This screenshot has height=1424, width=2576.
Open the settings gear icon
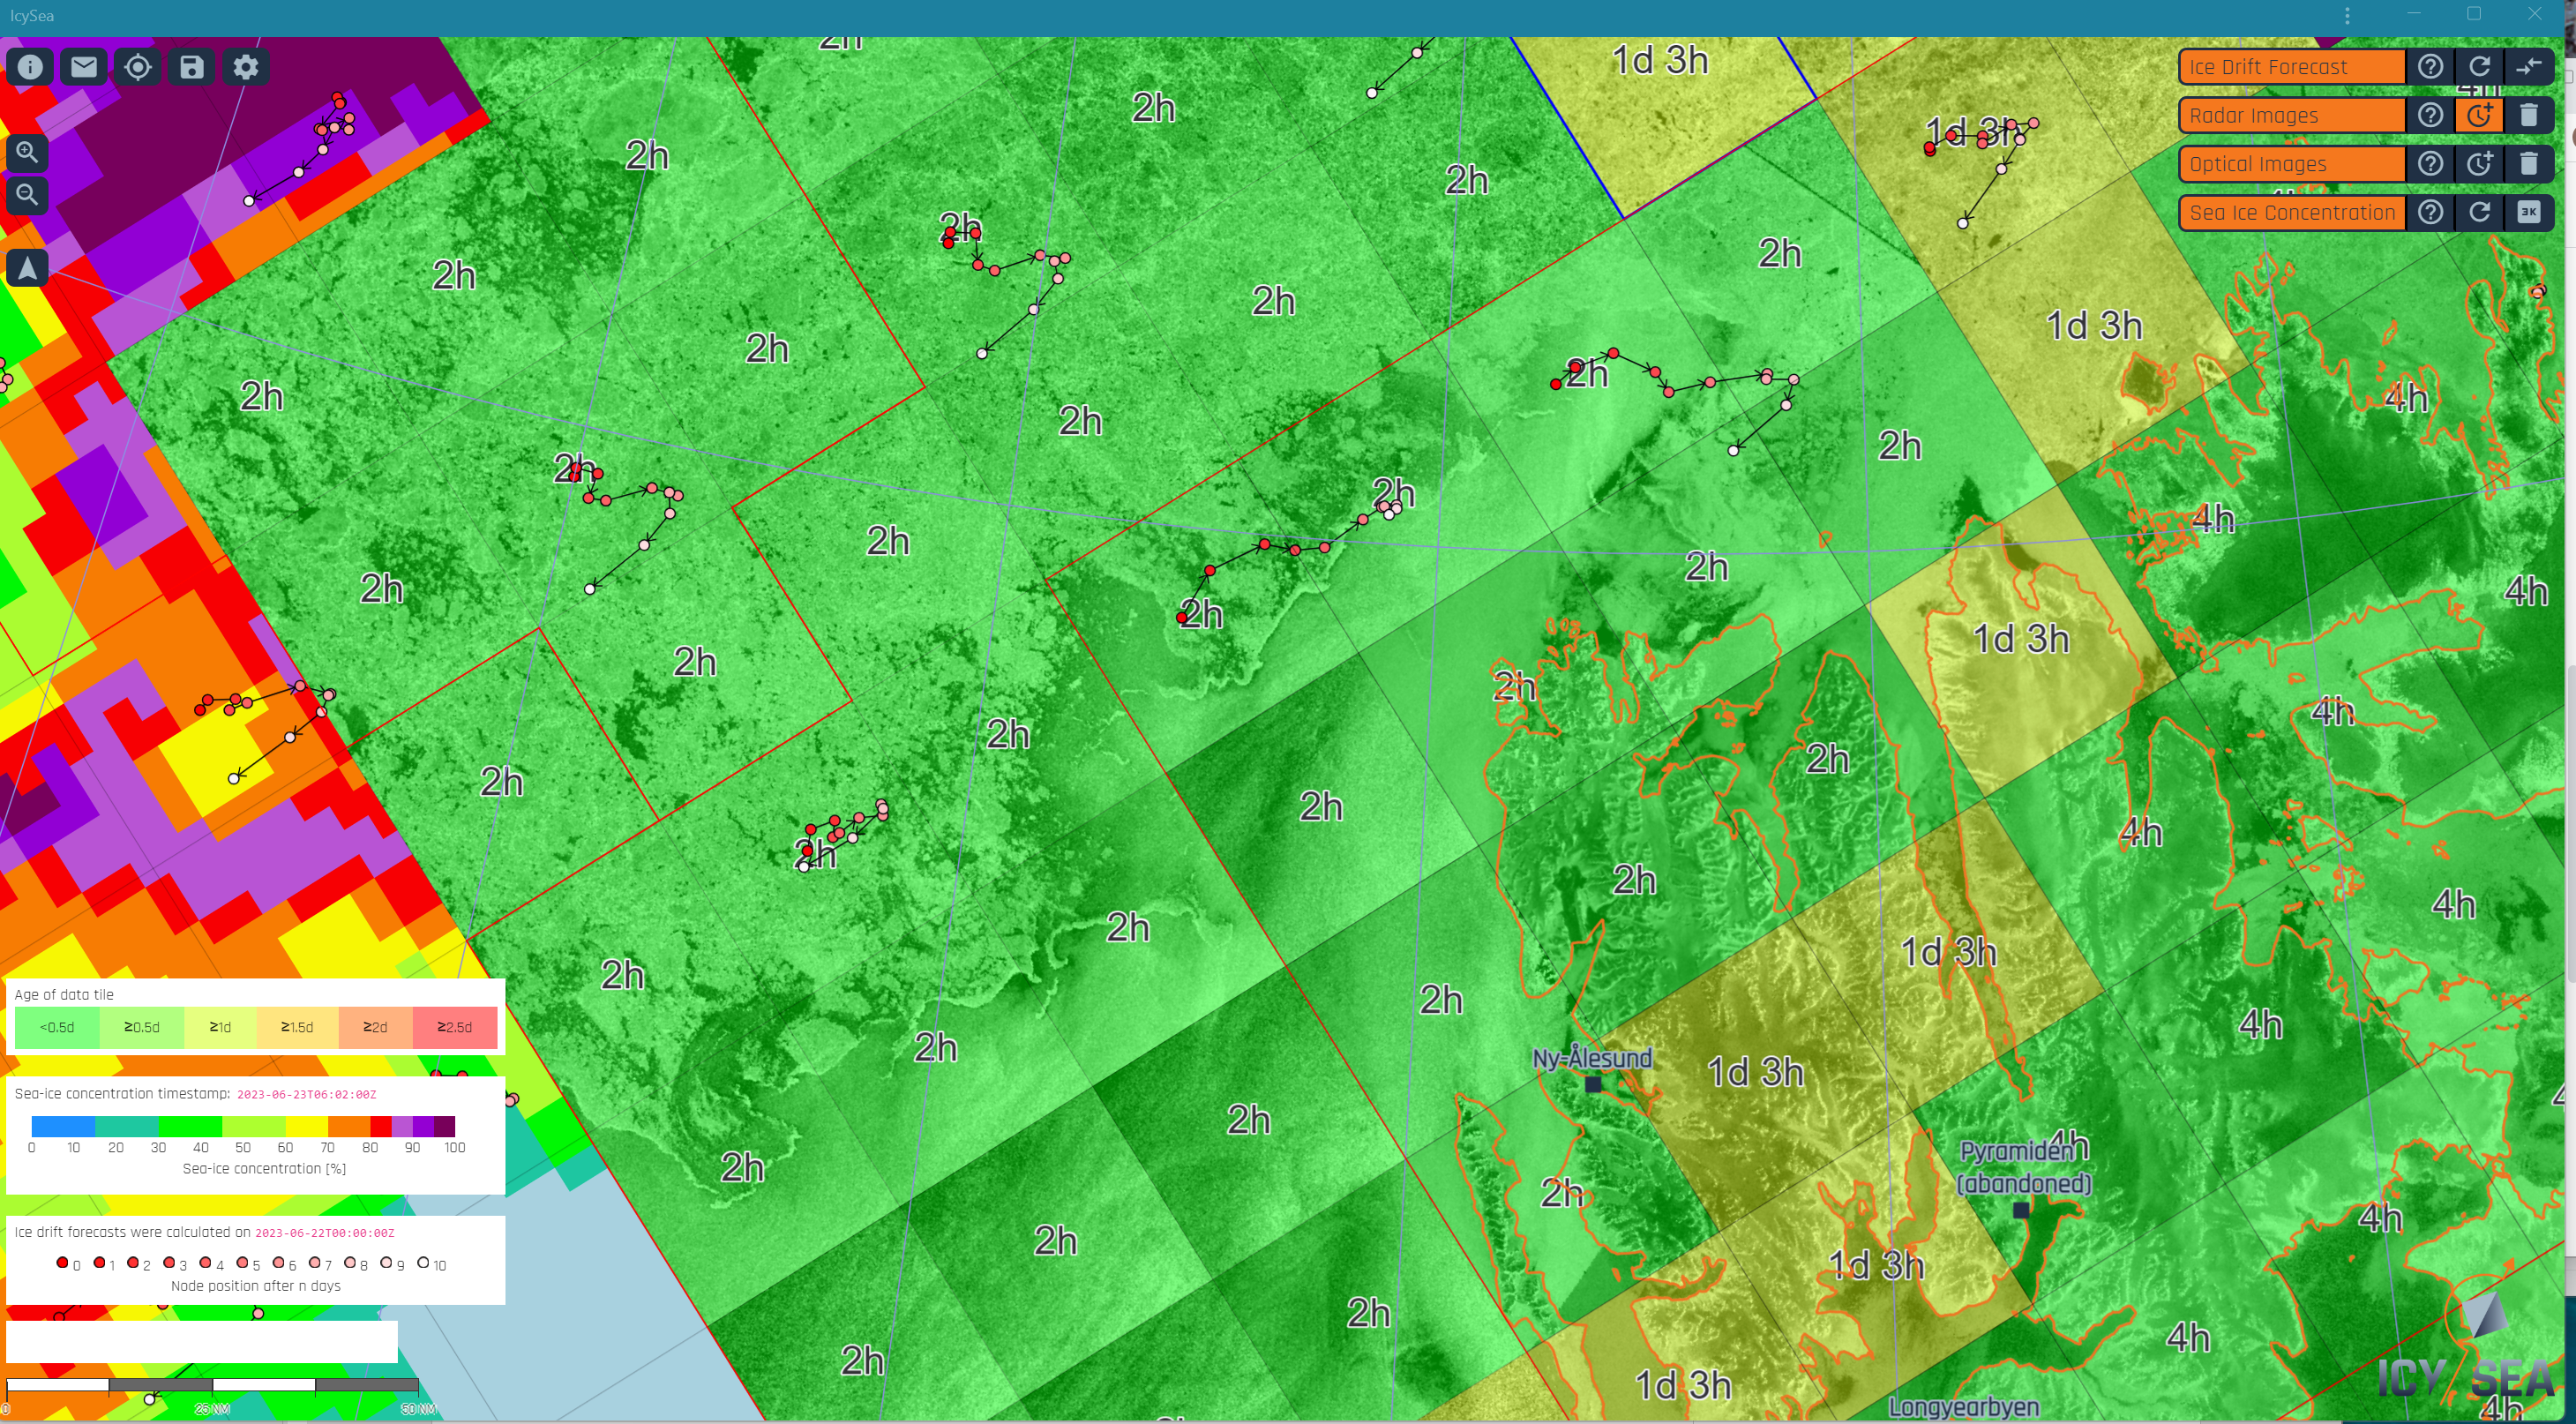(x=246, y=67)
